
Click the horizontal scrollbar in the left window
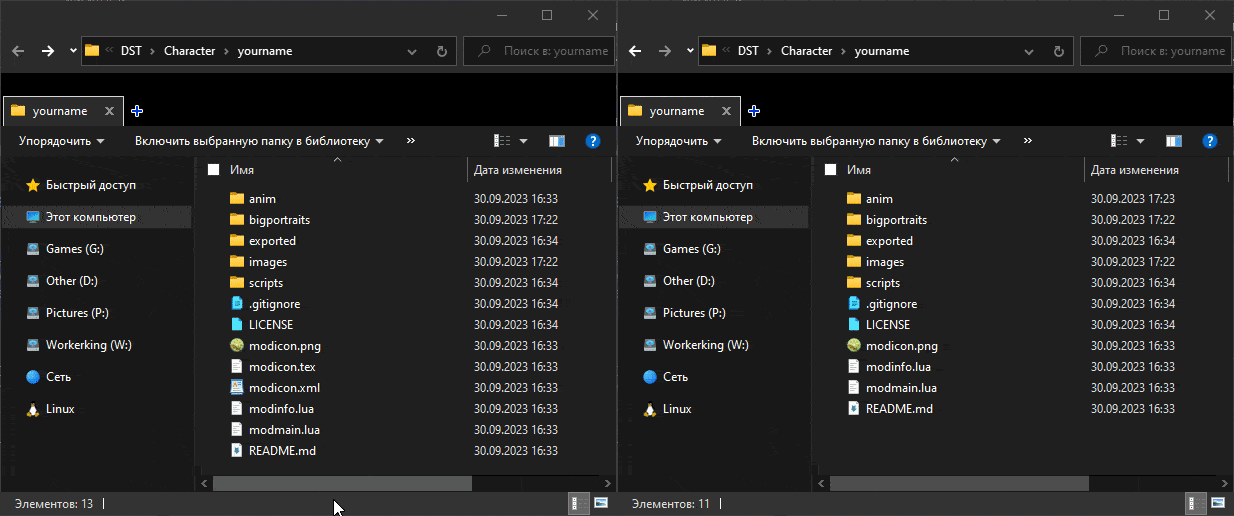[x=342, y=484]
